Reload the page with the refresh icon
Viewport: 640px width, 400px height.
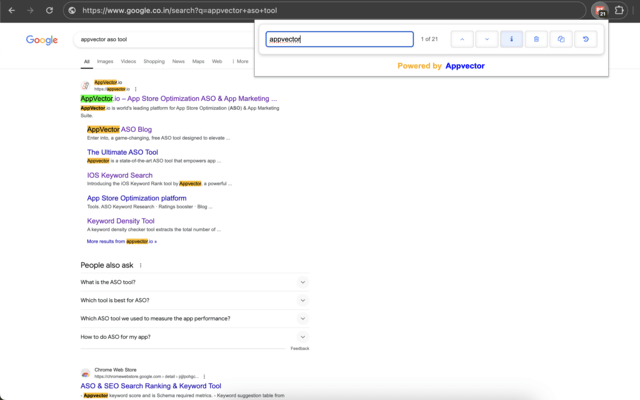[x=49, y=10]
